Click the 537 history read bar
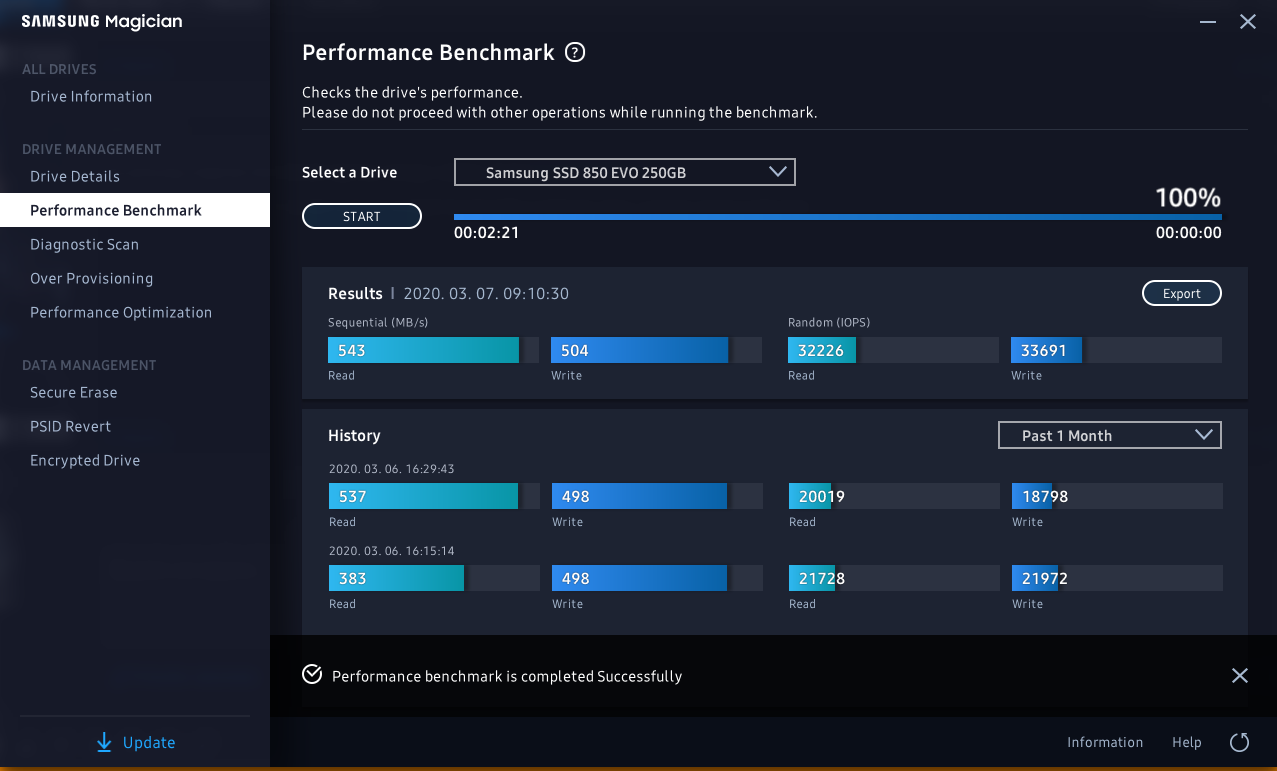 [434, 496]
